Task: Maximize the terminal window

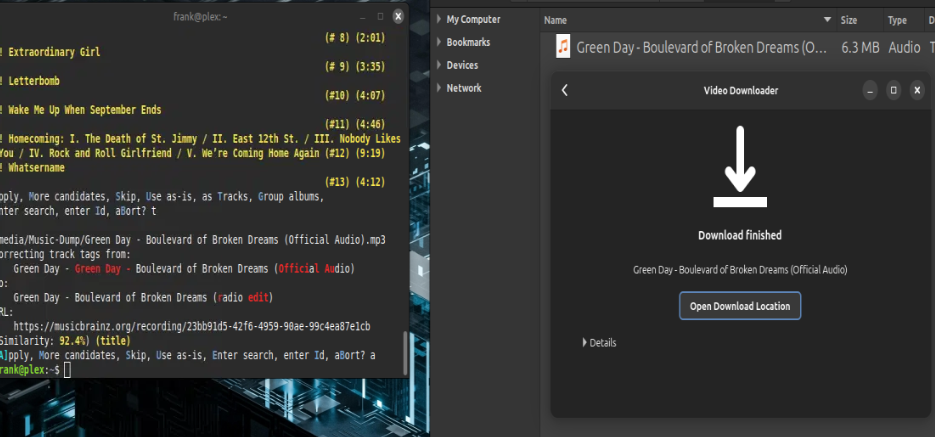Action: [x=380, y=17]
